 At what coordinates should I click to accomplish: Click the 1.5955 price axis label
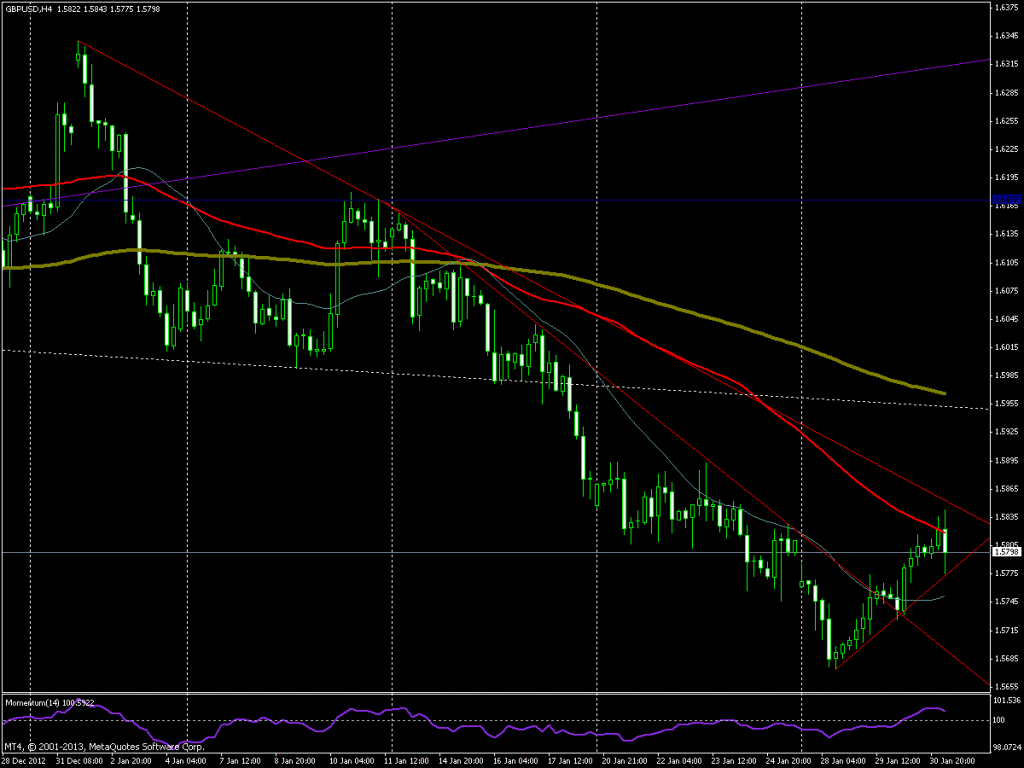point(1004,405)
